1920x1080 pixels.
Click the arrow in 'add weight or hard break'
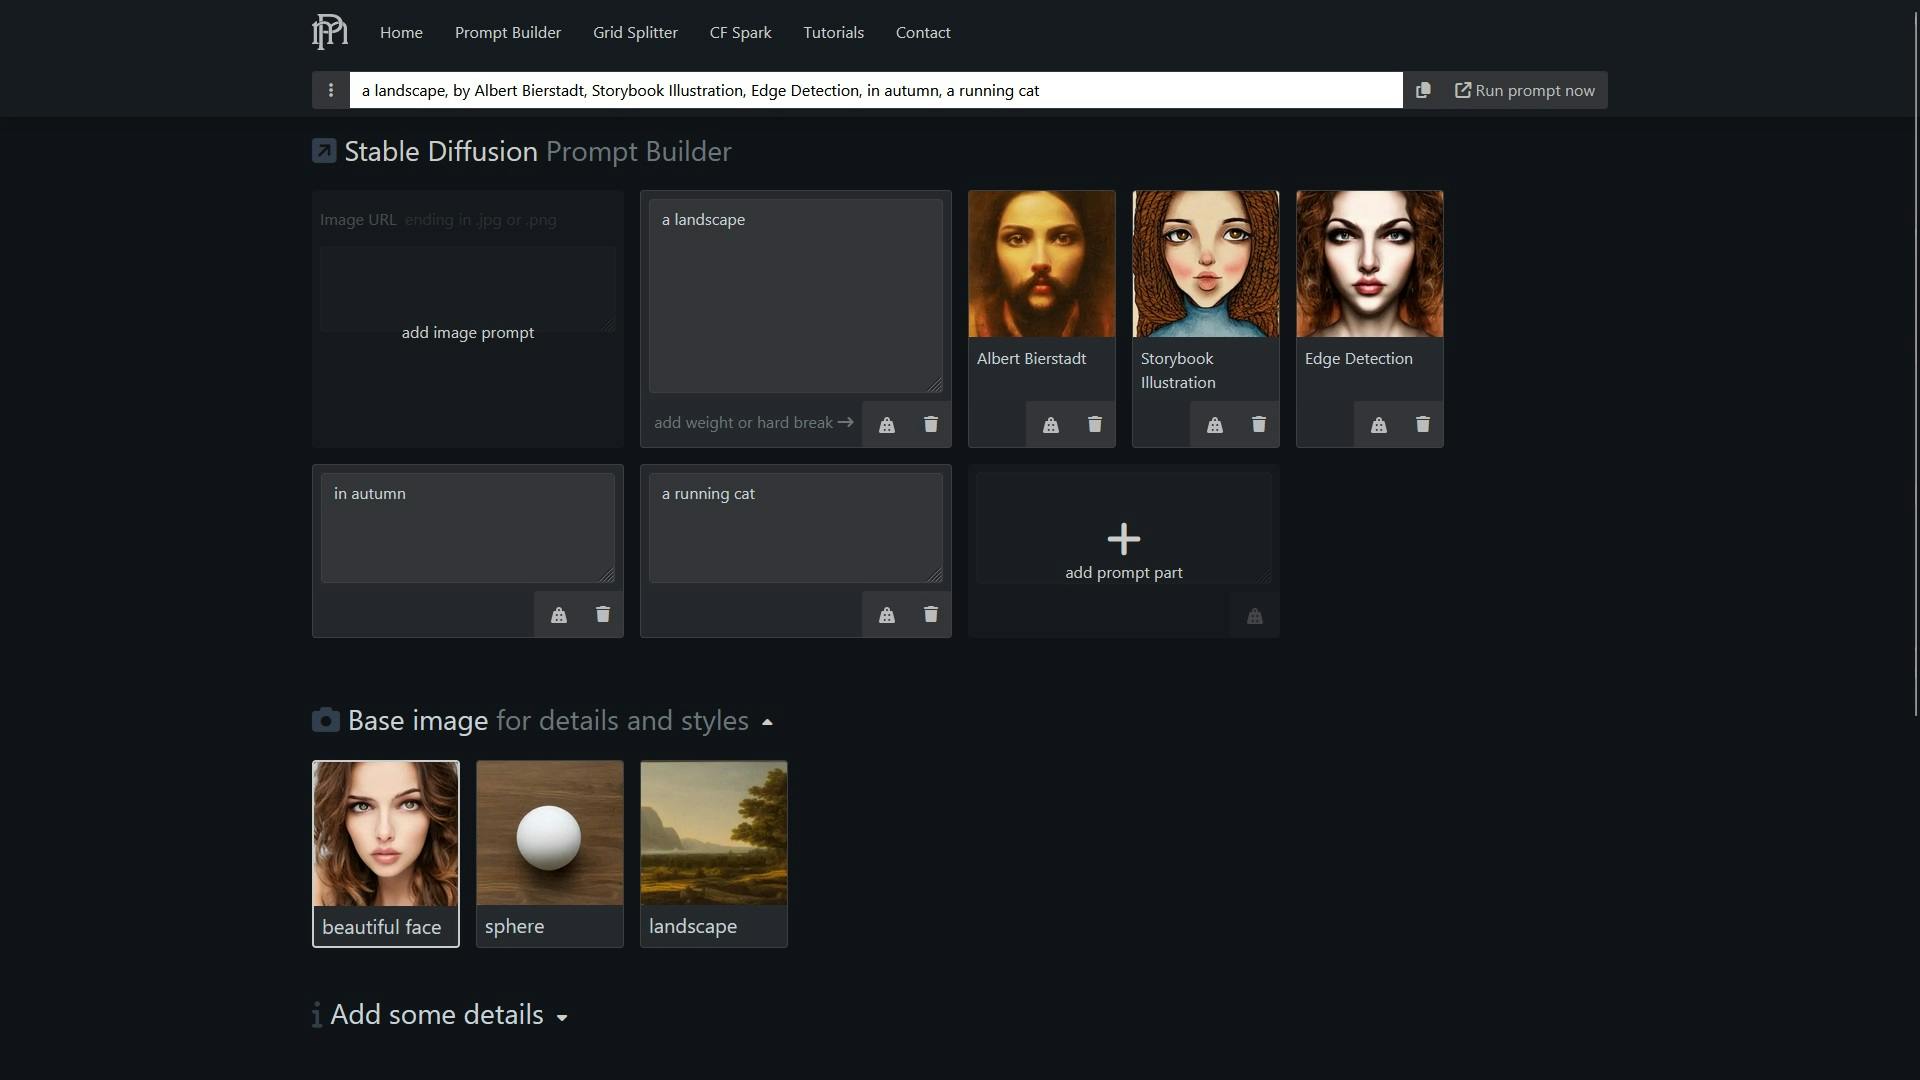(845, 423)
